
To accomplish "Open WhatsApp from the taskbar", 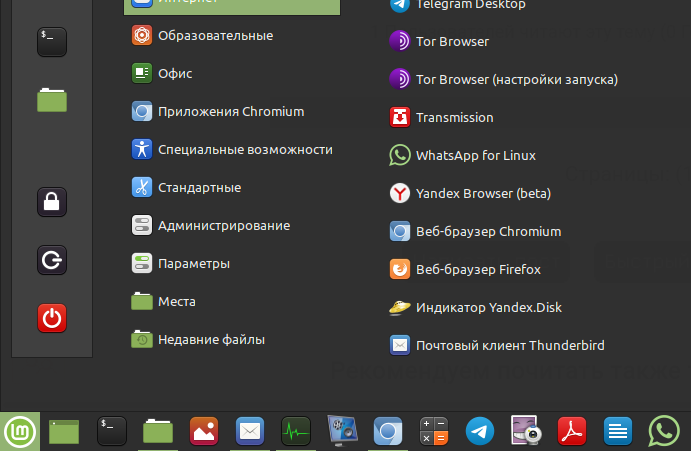I will (x=664, y=431).
